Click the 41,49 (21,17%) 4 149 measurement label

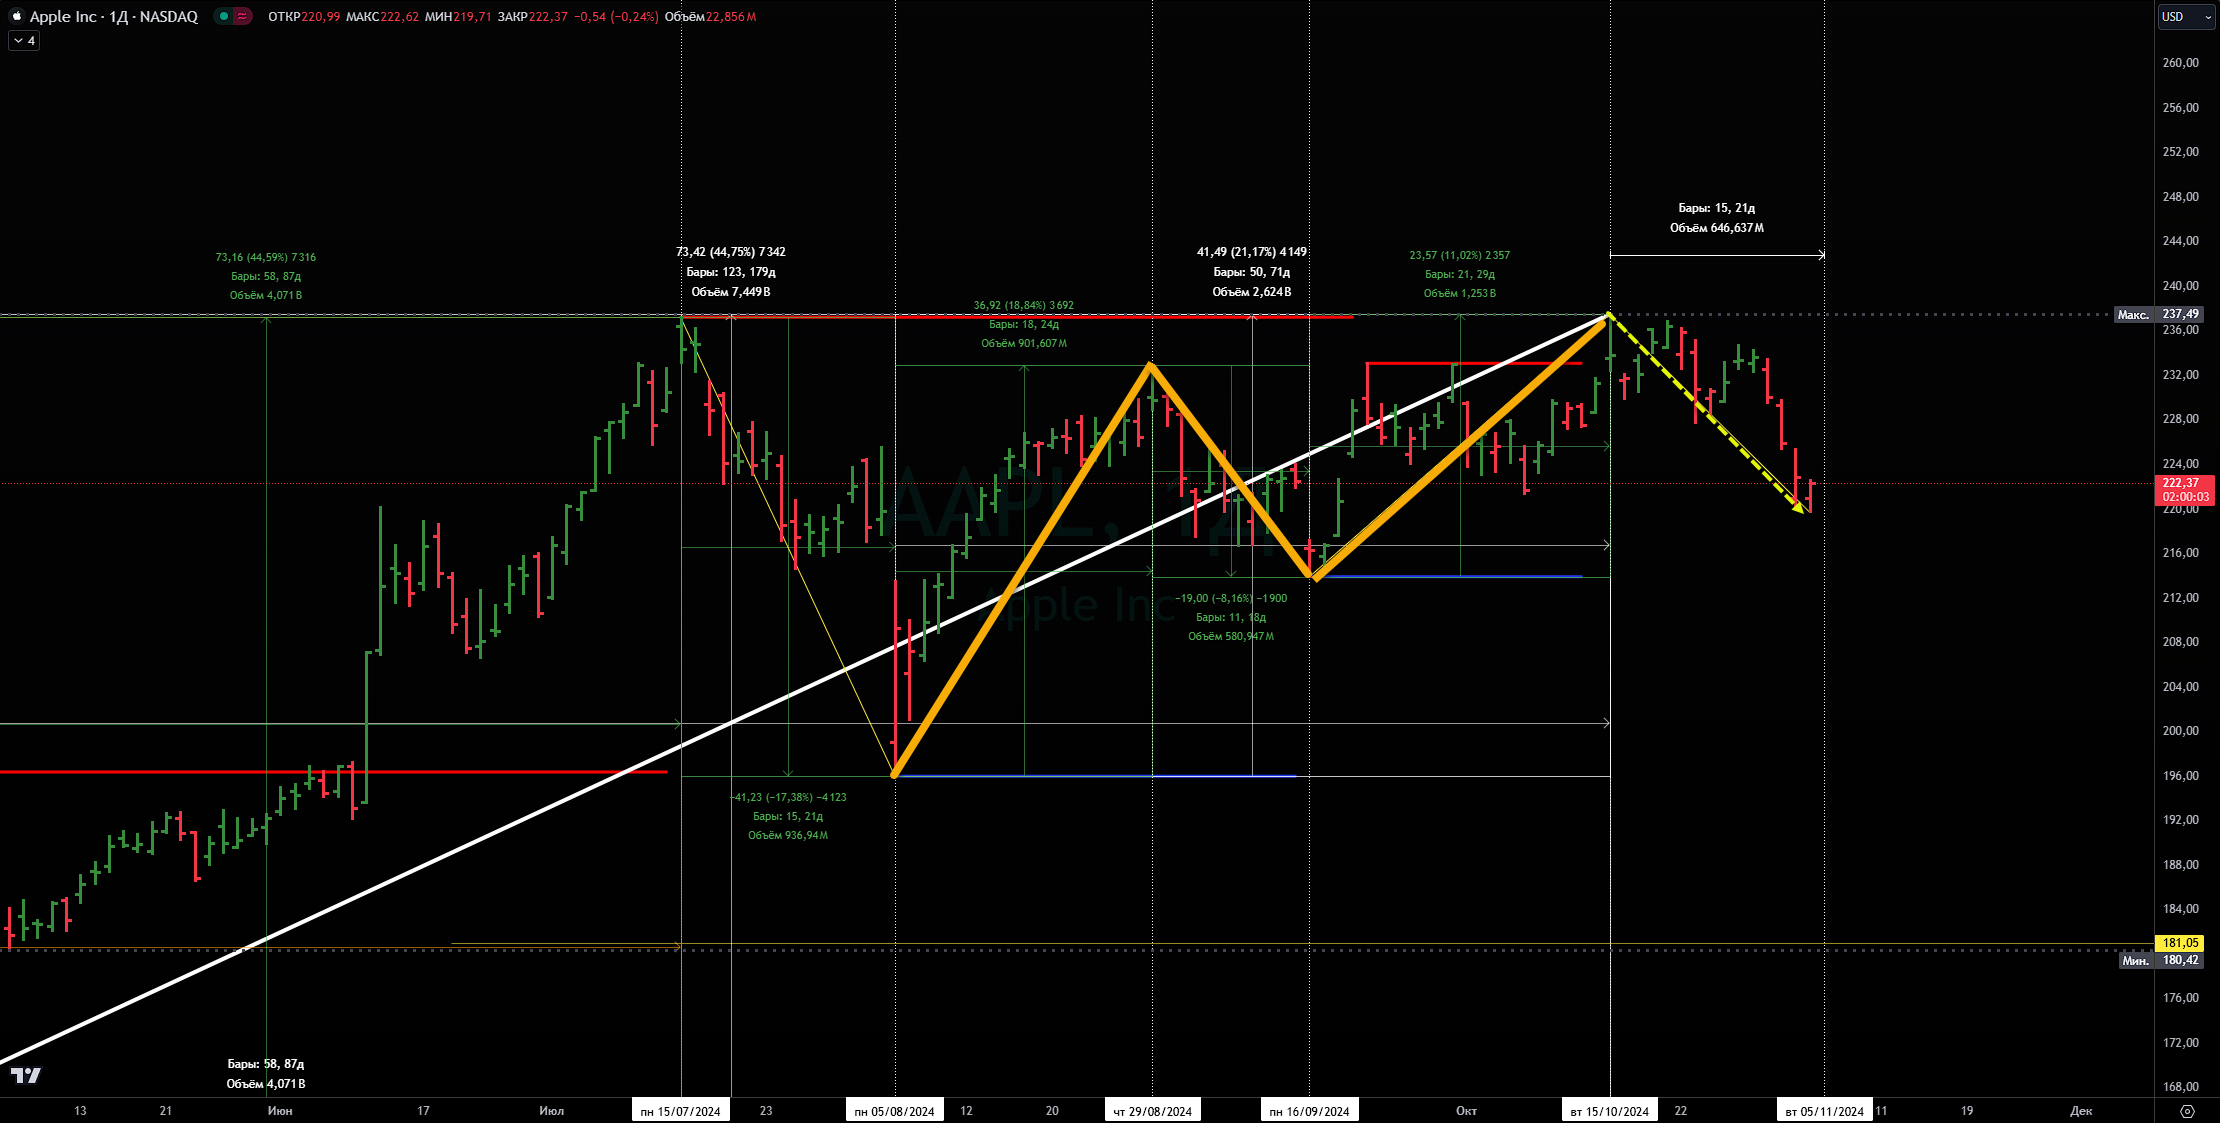click(1252, 252)
